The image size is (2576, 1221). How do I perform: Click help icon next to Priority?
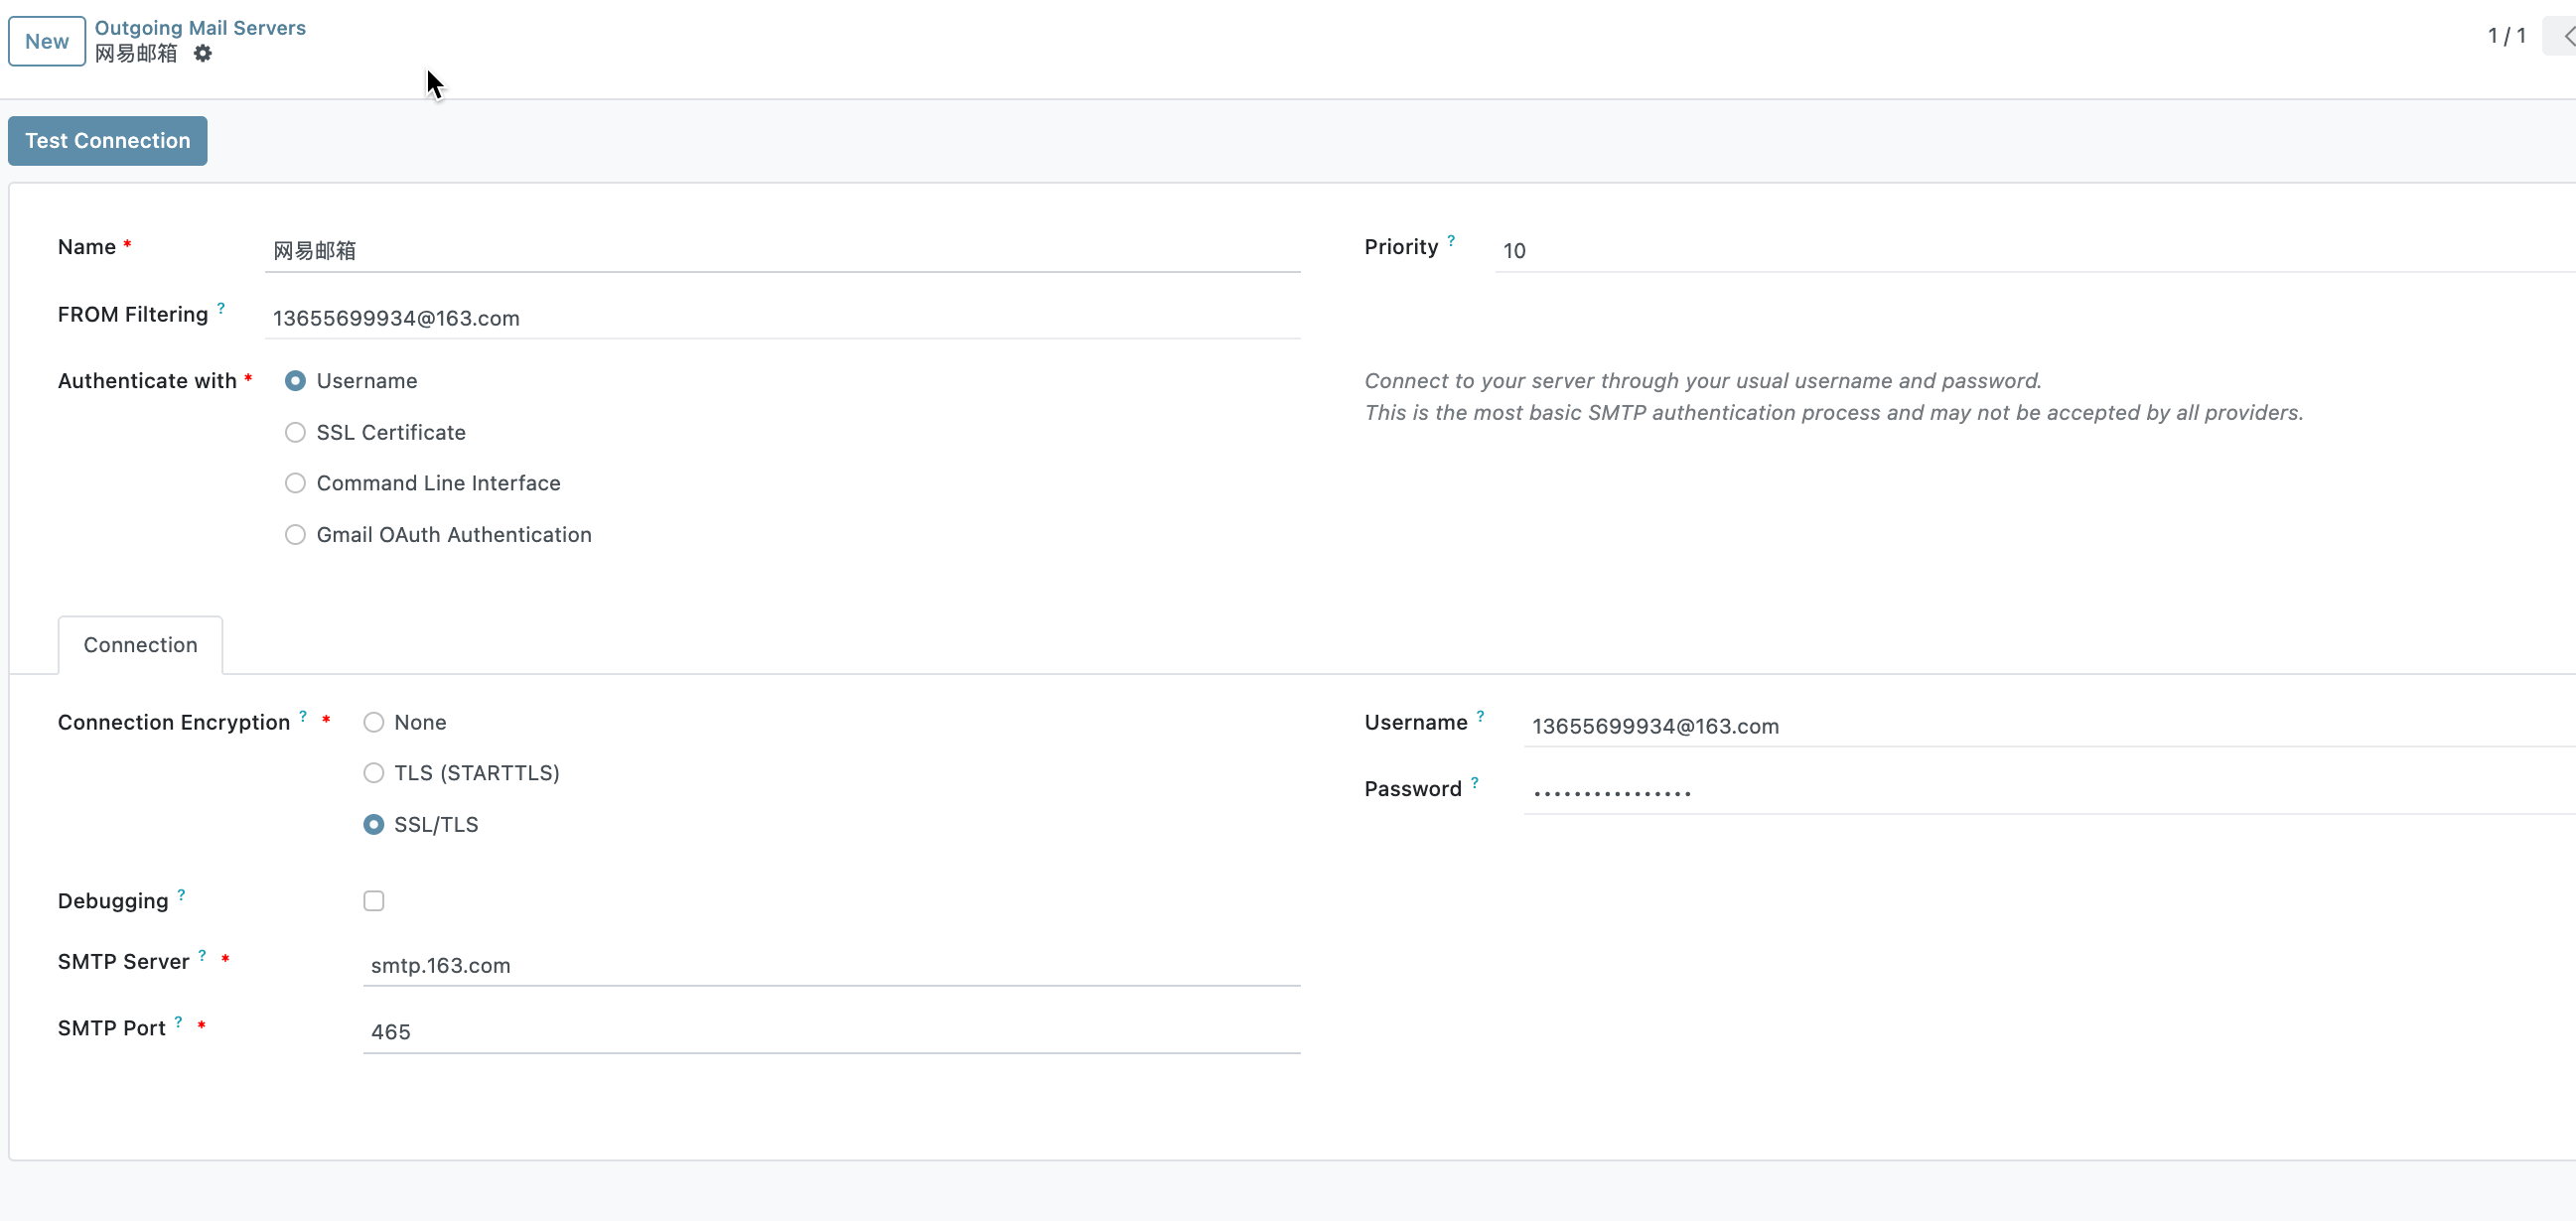pyautogui.click(x=1451, y=240)
